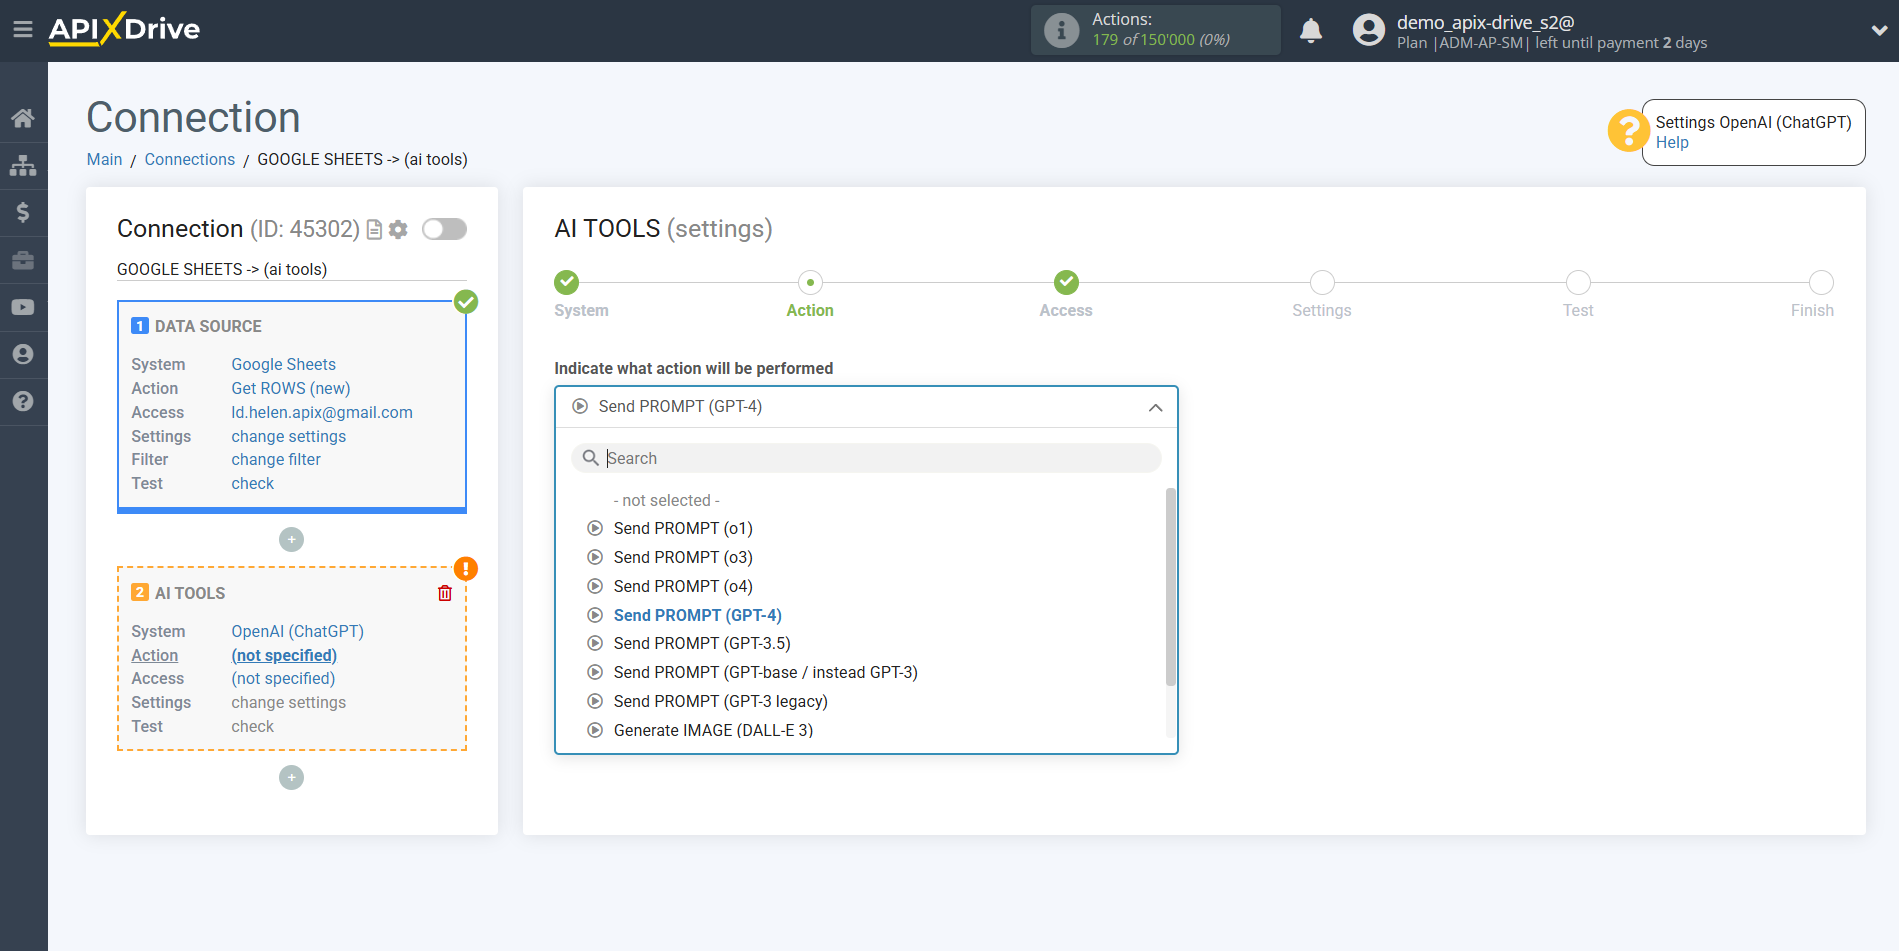Screen dimensions: 1899x951
Task: Open the Connections breadcrumb link
Action: pyautogui.click(x=189, y=160)
